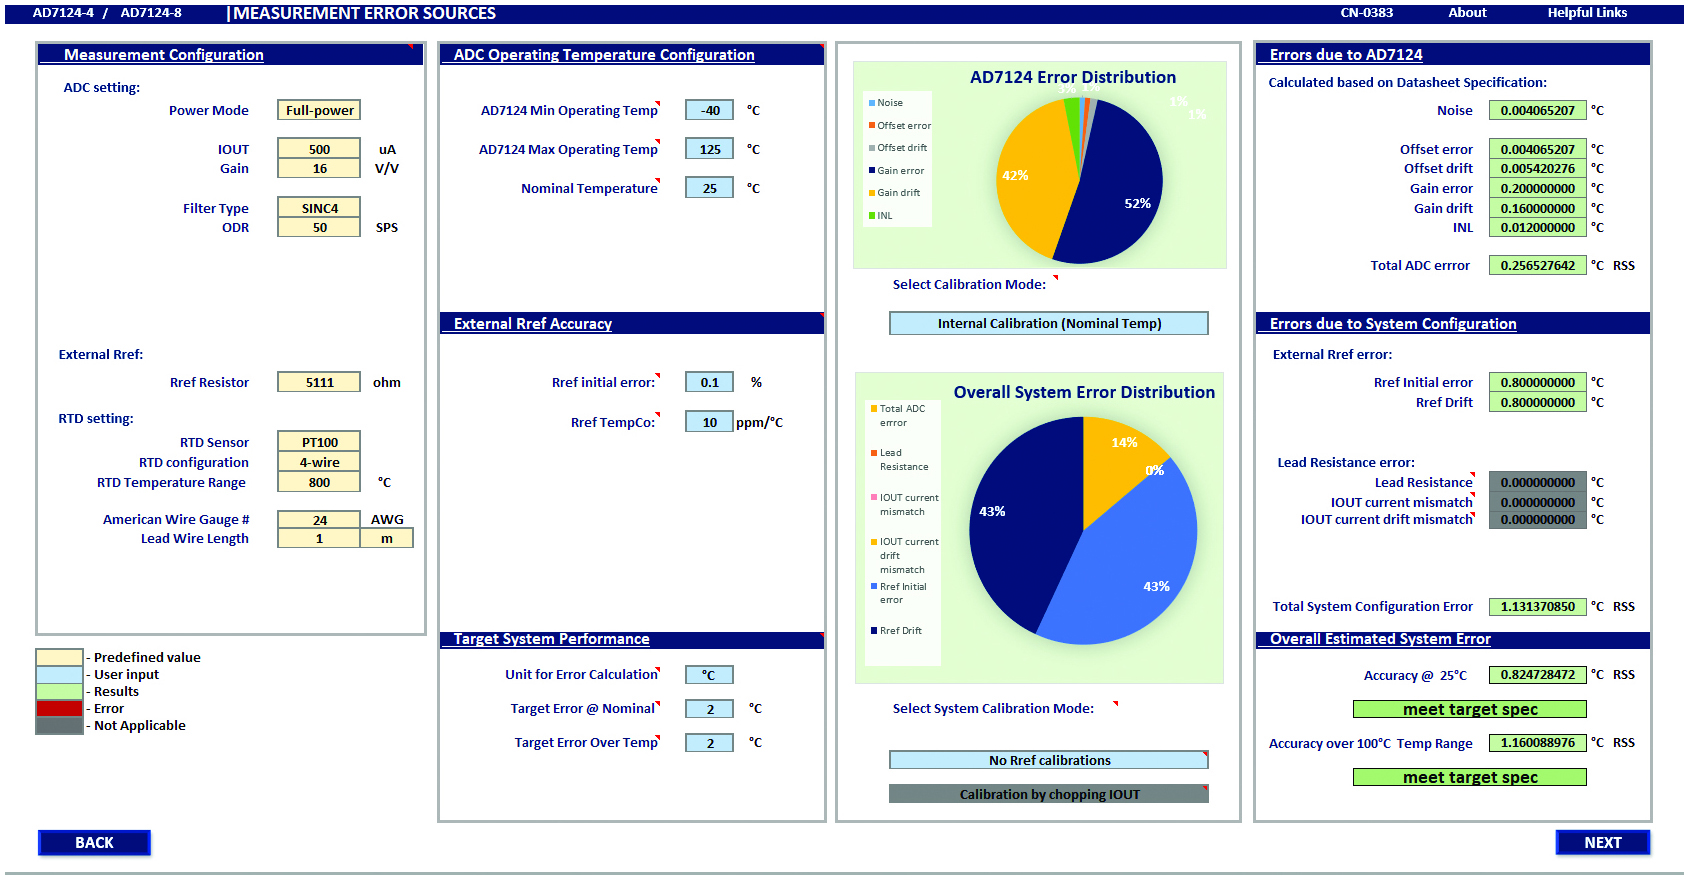
Task: Switch to the AD7124-8 tab
Action: (151, 13)
